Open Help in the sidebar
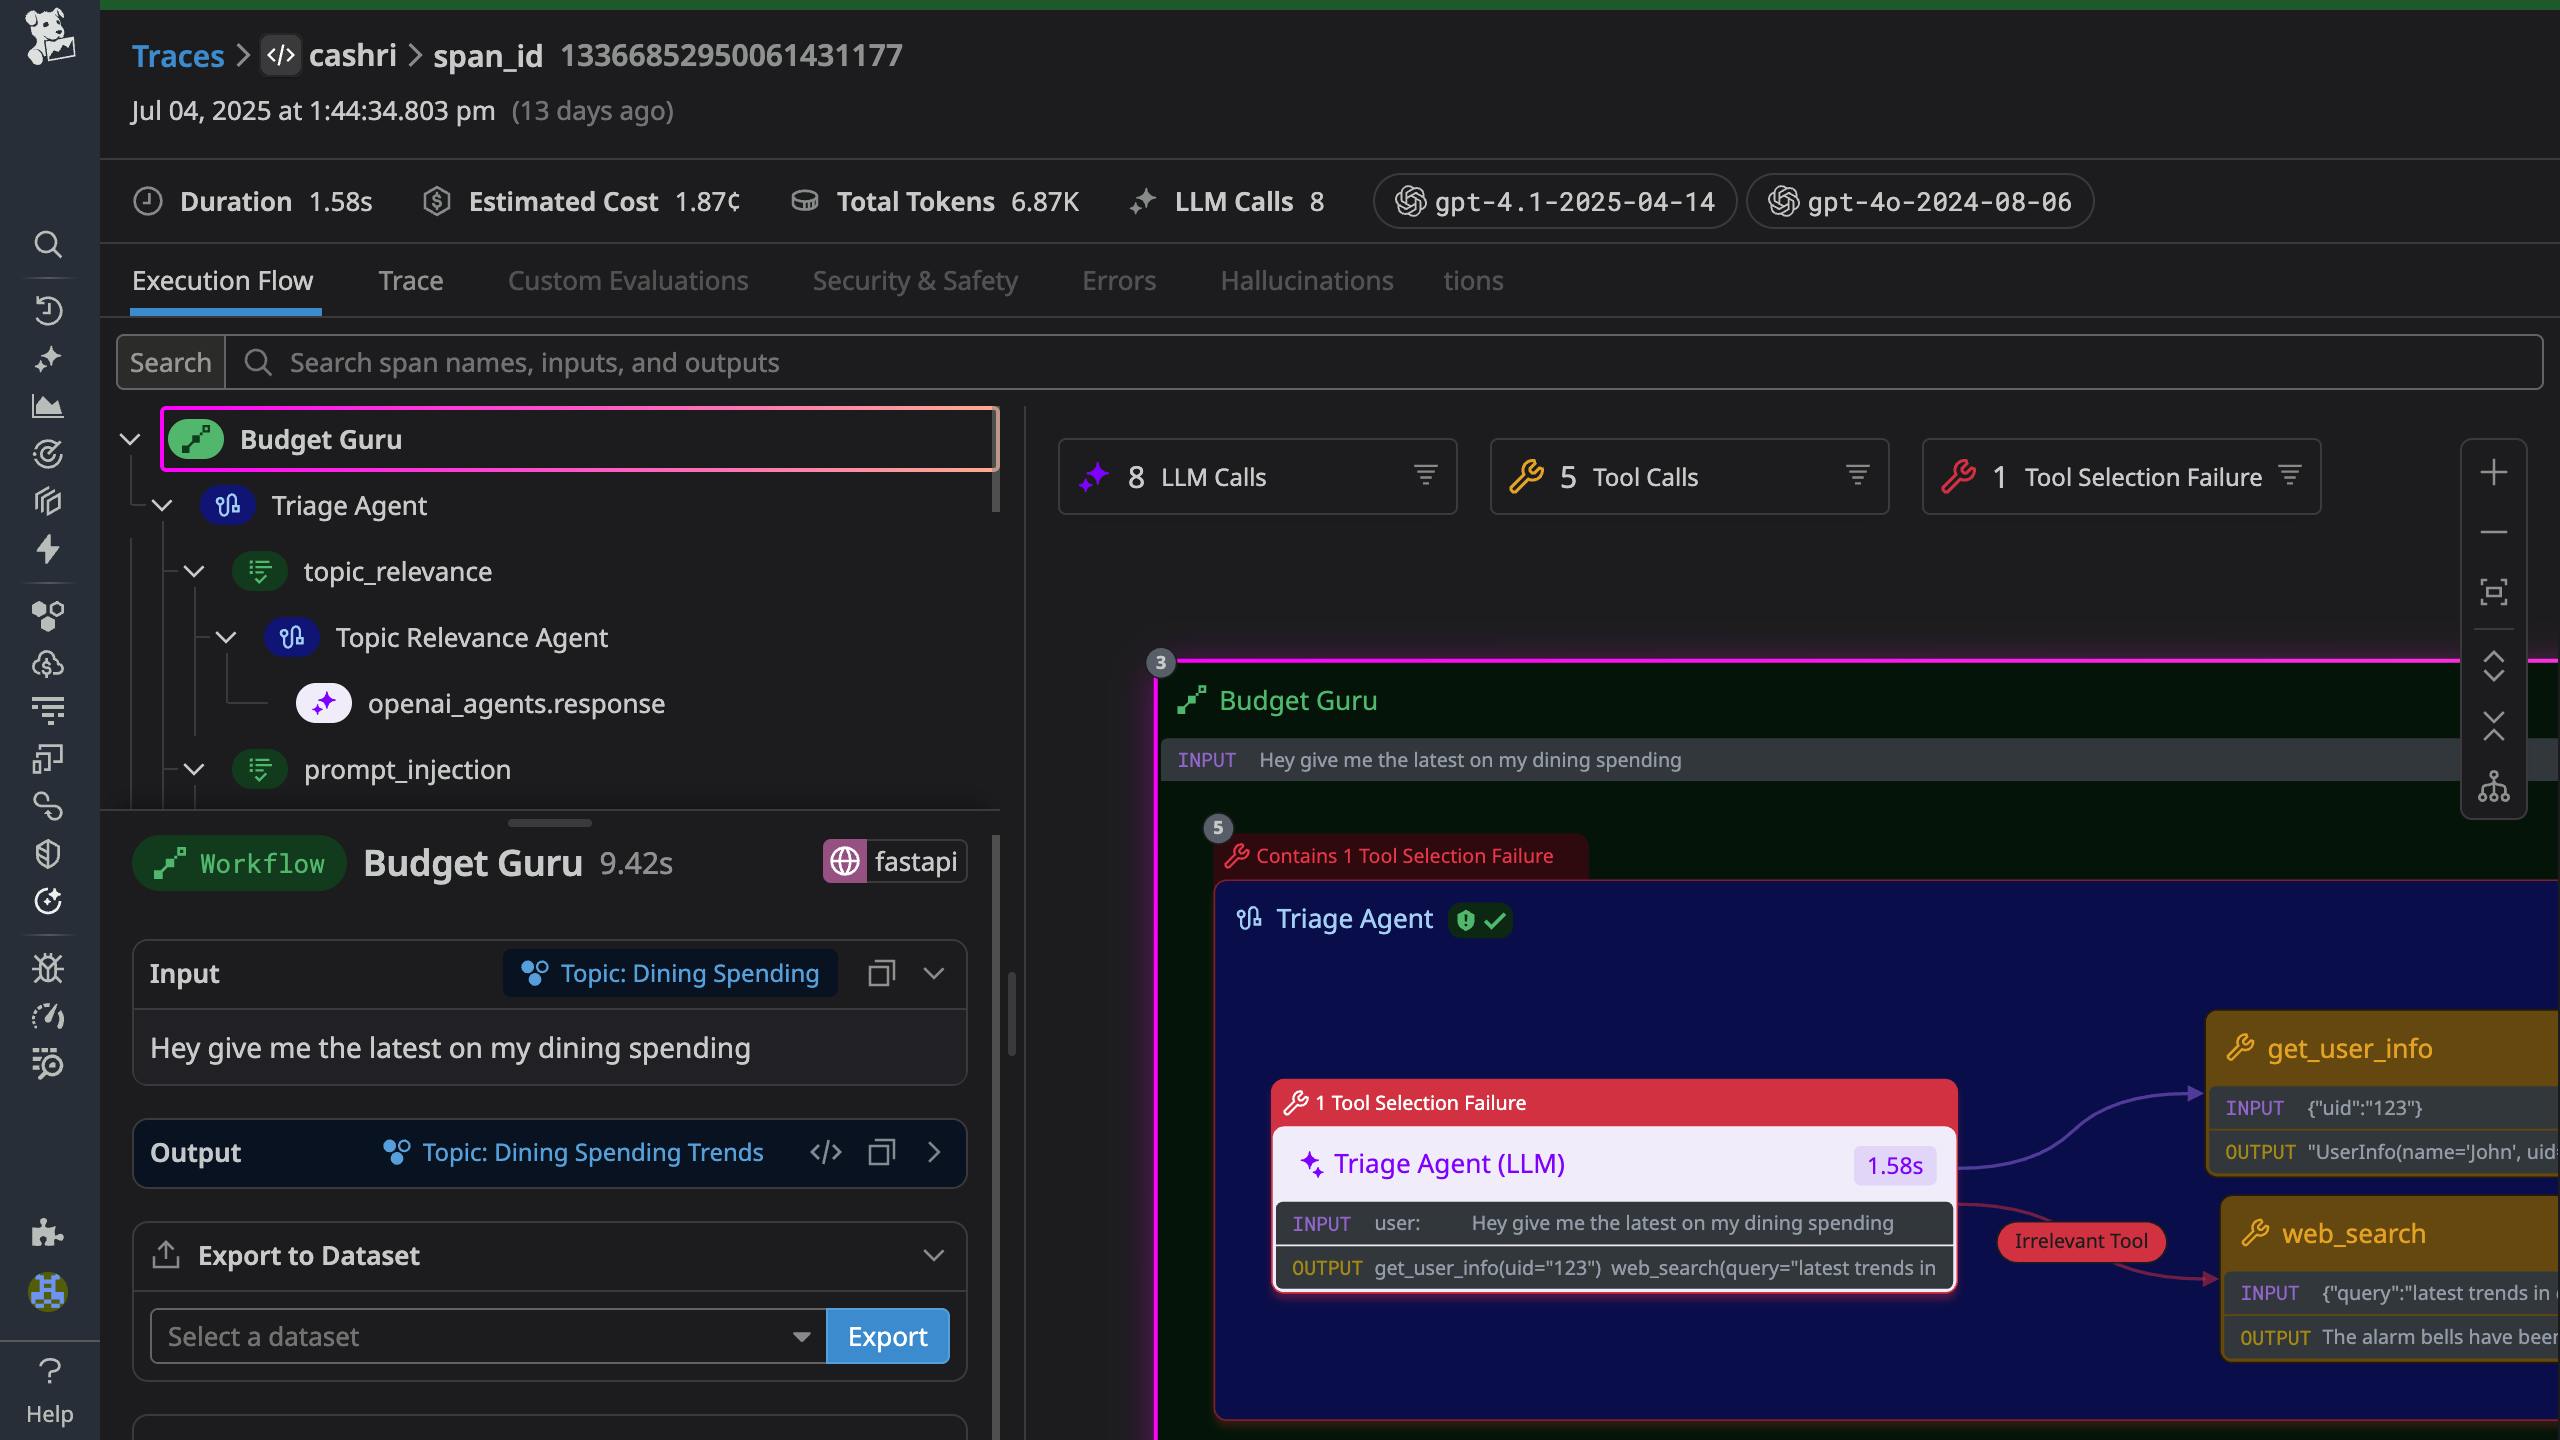 pyautogui.click(x=49, y=1390)
